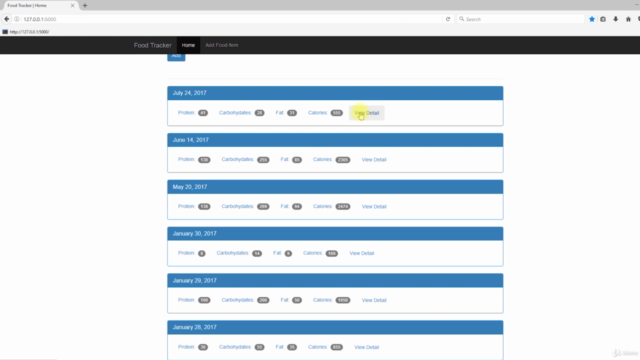The width and height of the screenshot is (640, 360).
Task: Open the site information icon in address bar
Action: pyautogui.click(x=17, y=19)
